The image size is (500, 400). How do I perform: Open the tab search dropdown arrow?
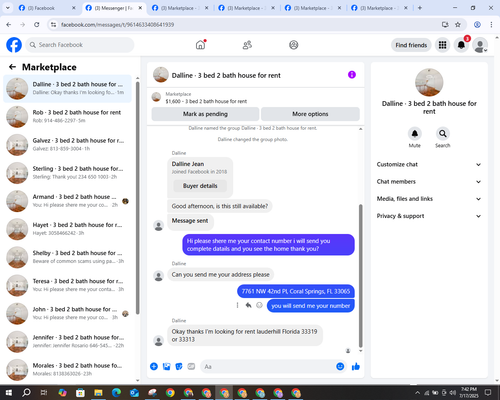[7, 8]
